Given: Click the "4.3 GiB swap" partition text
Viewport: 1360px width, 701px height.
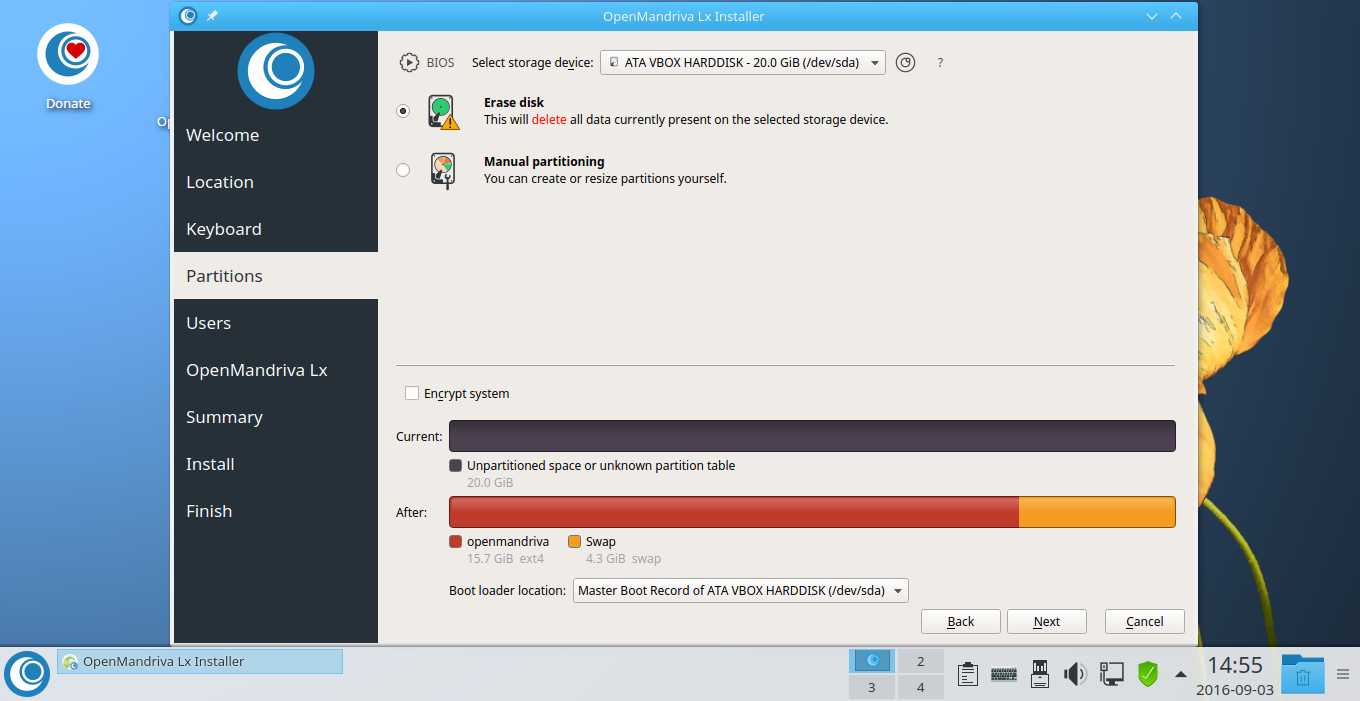Looking at the screenshot, I should 623,559.
